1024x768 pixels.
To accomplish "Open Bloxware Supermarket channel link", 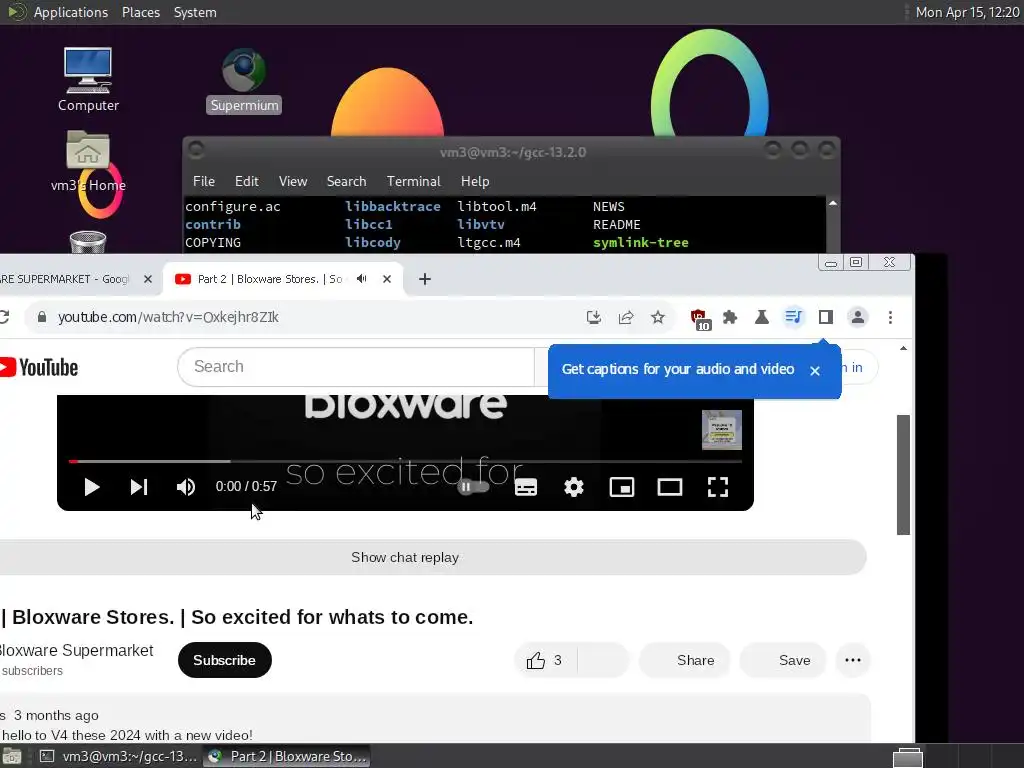I will pos(76,650).
